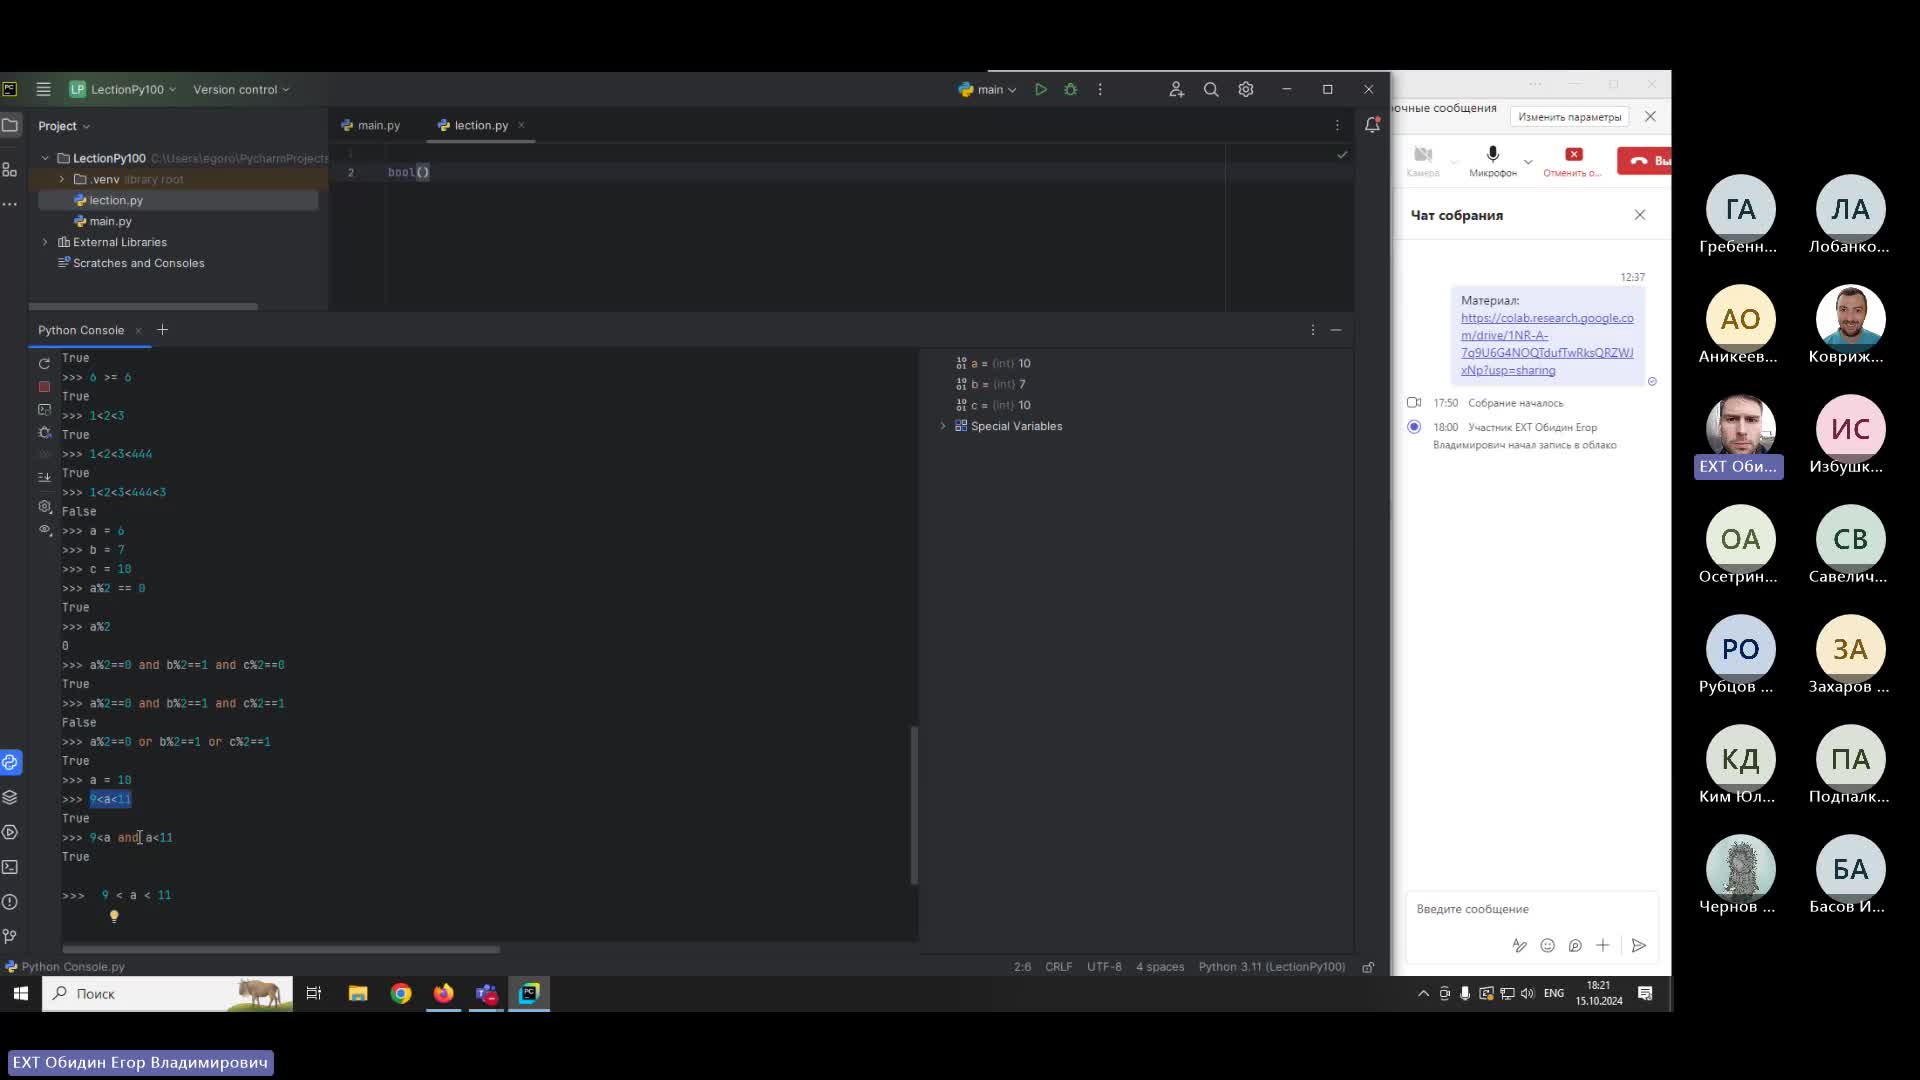Open microphone options dropdown in Teams

(1528, 161)
